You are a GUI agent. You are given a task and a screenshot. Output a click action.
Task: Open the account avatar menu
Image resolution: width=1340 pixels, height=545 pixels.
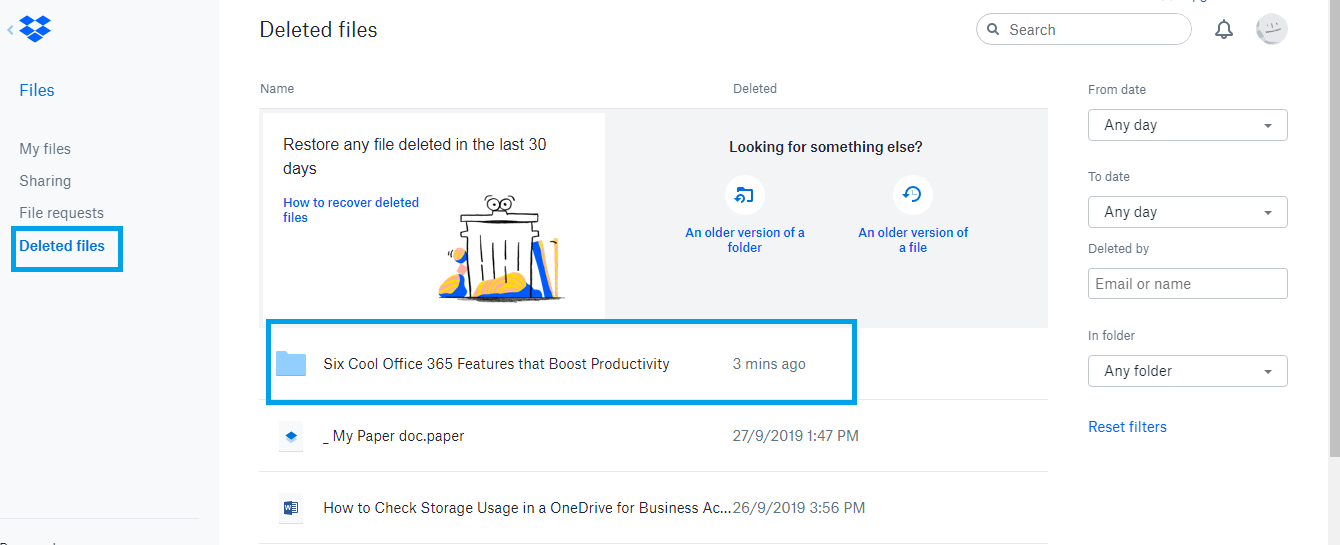(x=1271, y=29)
